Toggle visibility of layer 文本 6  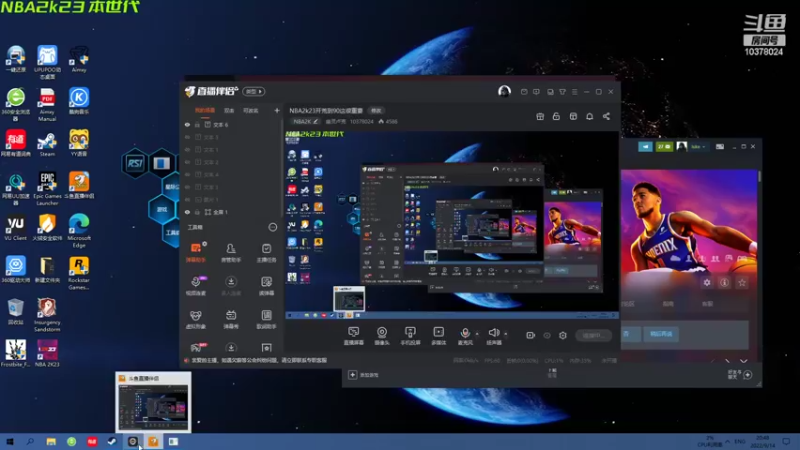tap(187, 124)
